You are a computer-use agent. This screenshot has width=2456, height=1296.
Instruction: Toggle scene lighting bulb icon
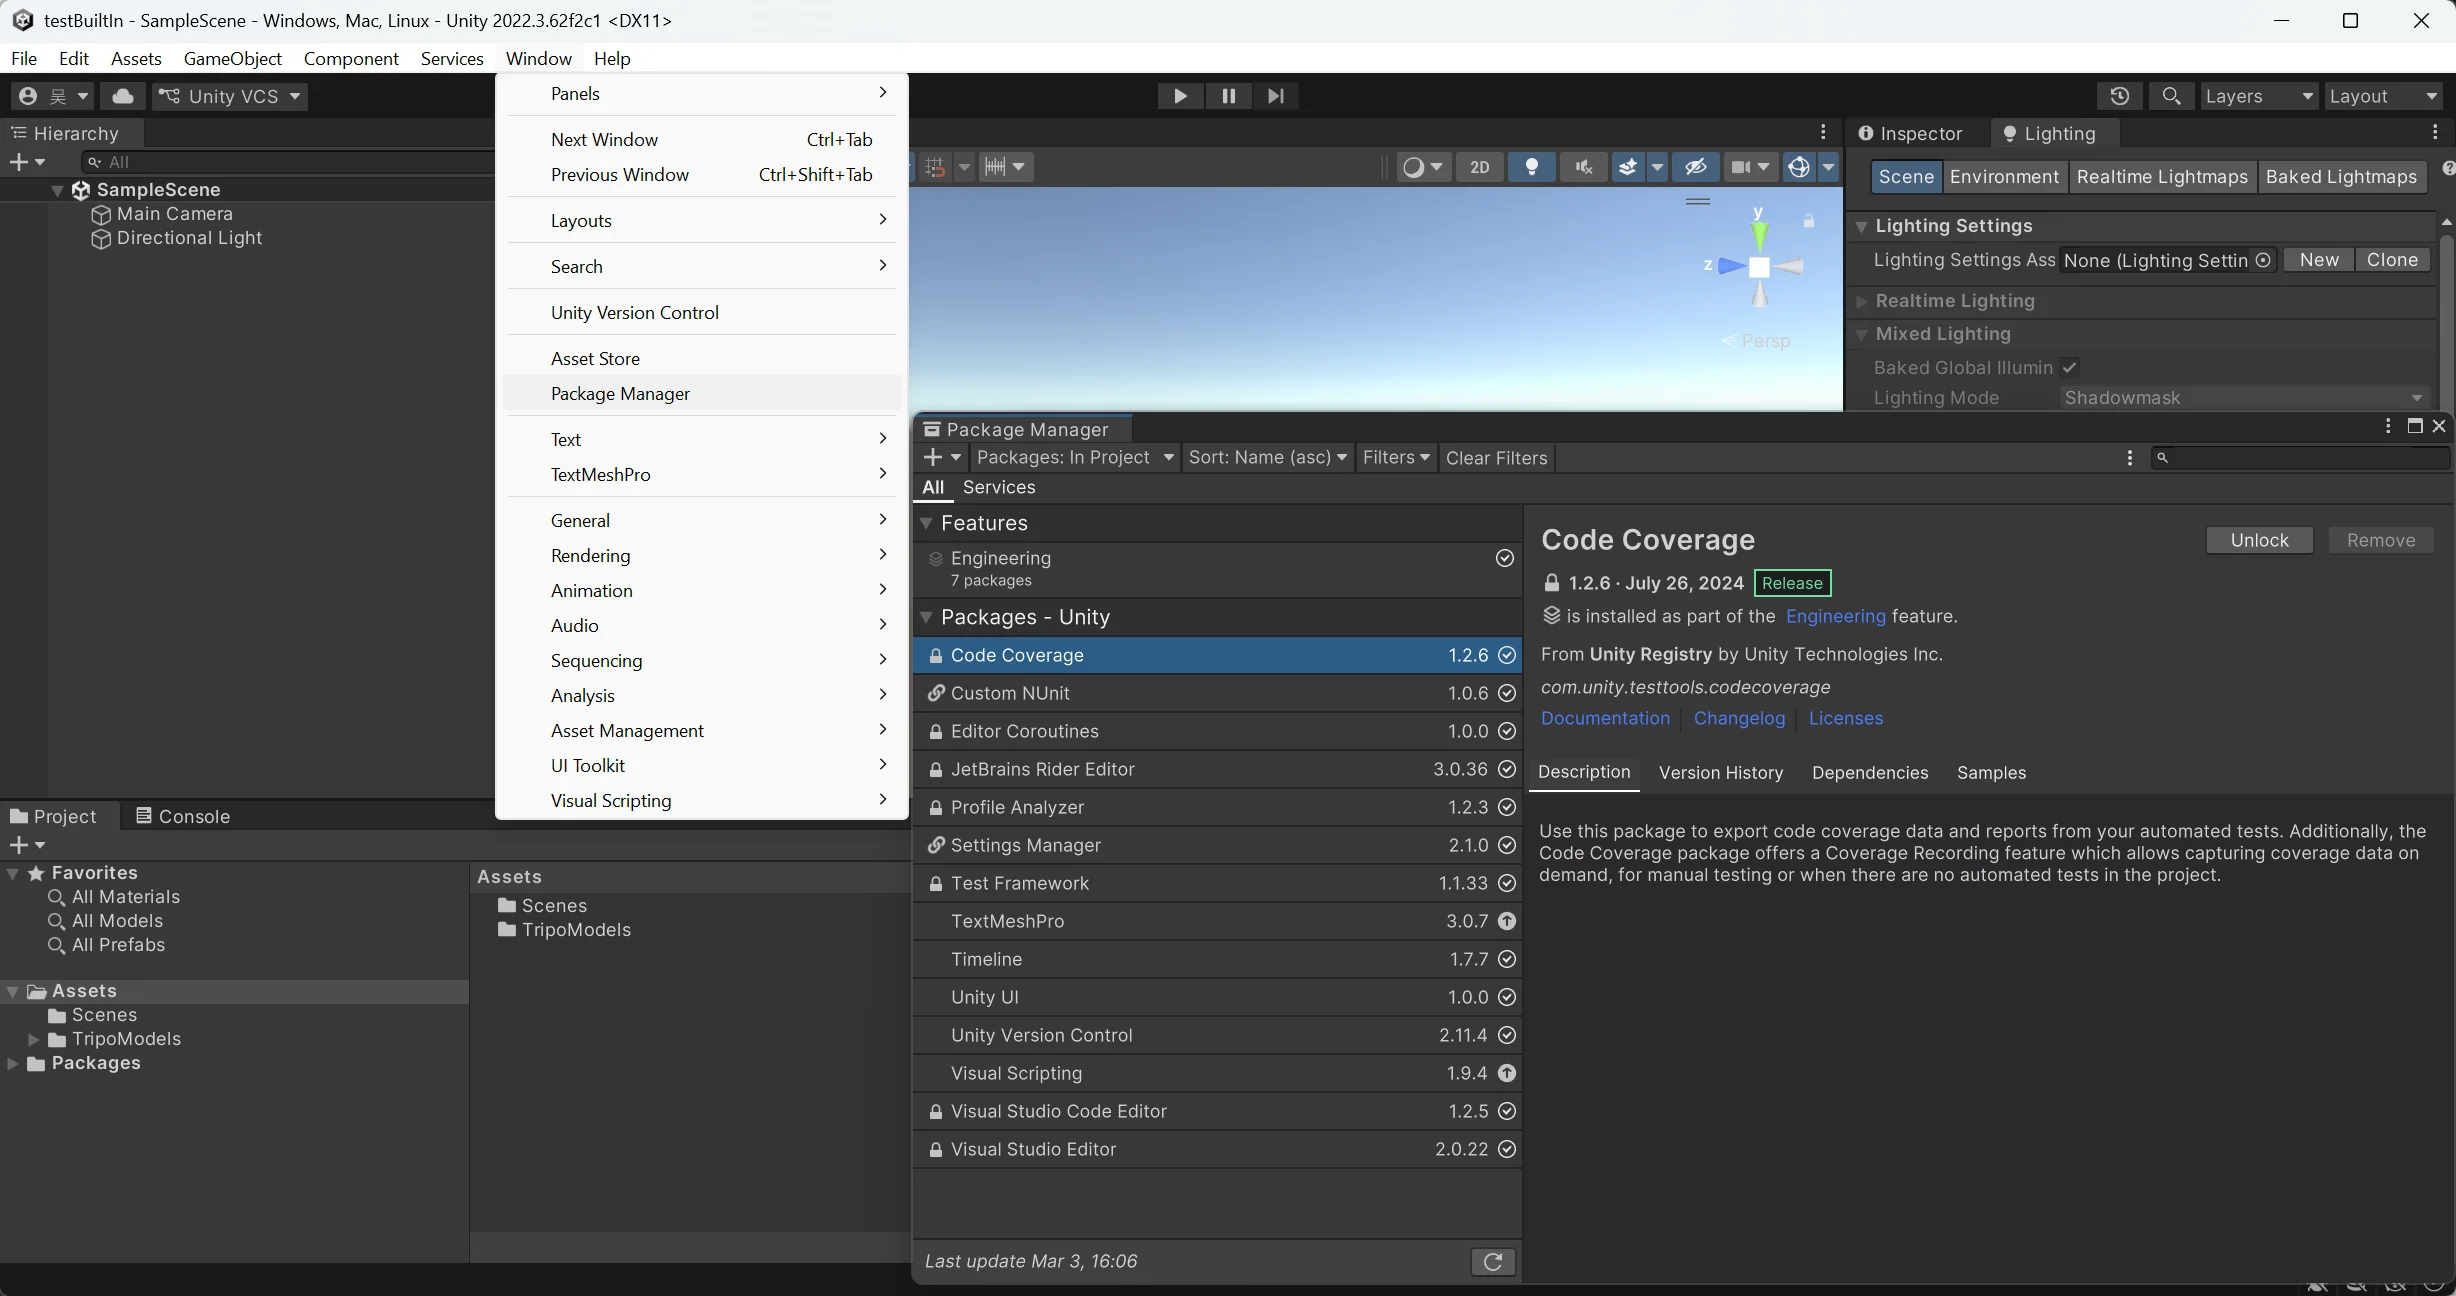coord(1531,167)
